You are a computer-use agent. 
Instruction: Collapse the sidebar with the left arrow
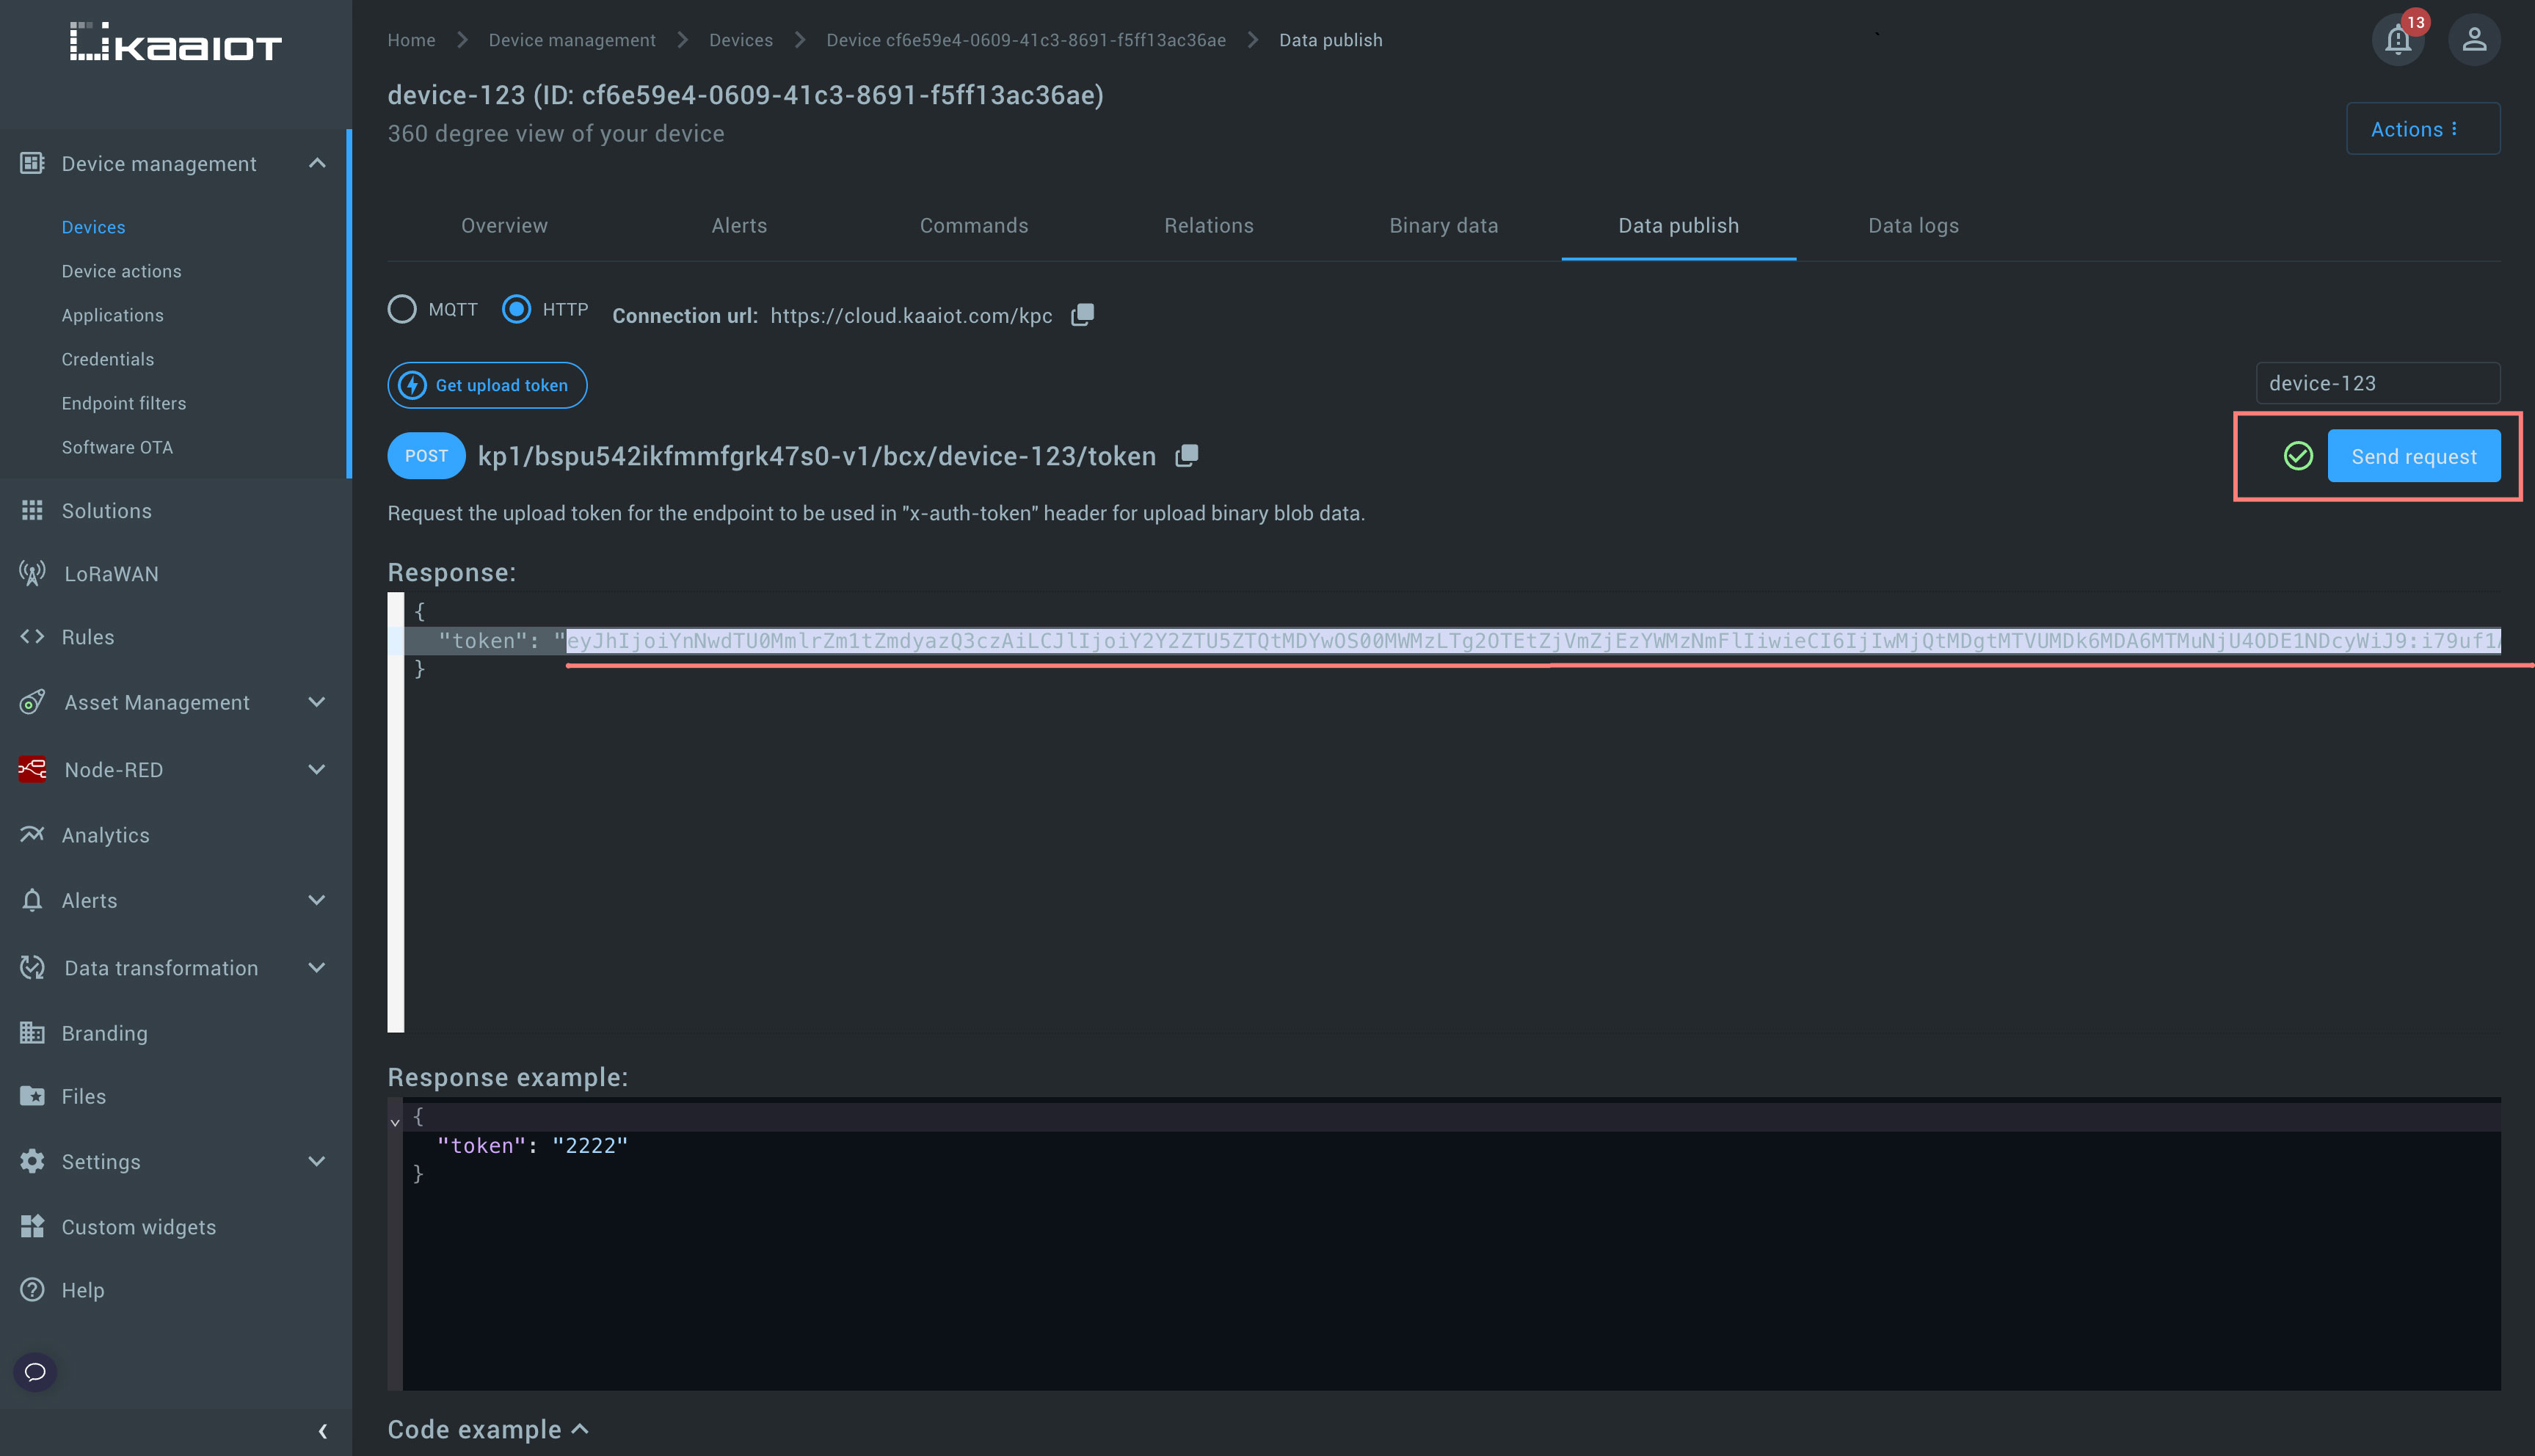click(x=322, y=1431)
